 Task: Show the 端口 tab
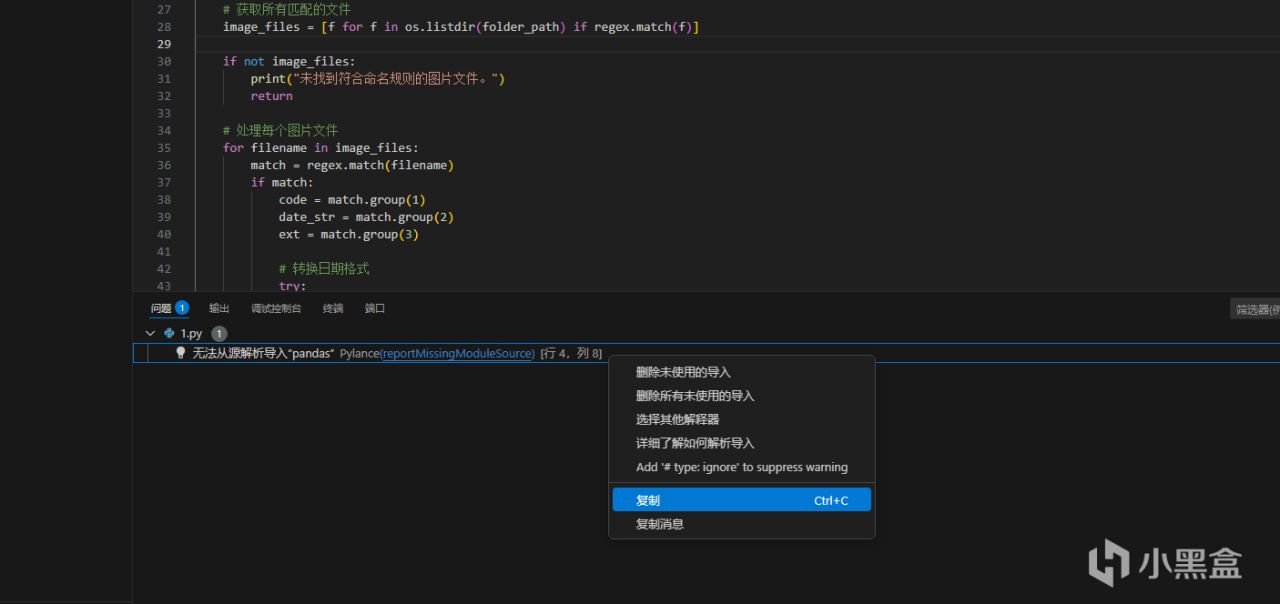[x=375, y=308]
